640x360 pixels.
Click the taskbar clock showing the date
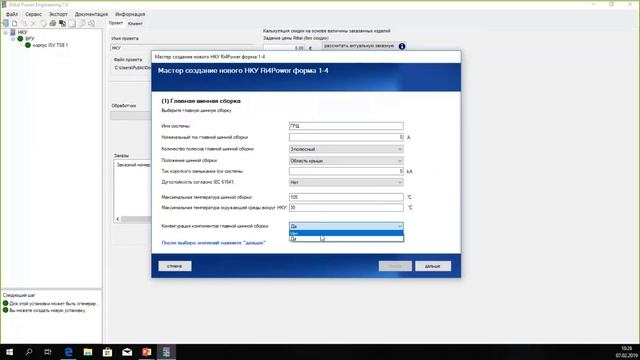(x=627, y=352)
